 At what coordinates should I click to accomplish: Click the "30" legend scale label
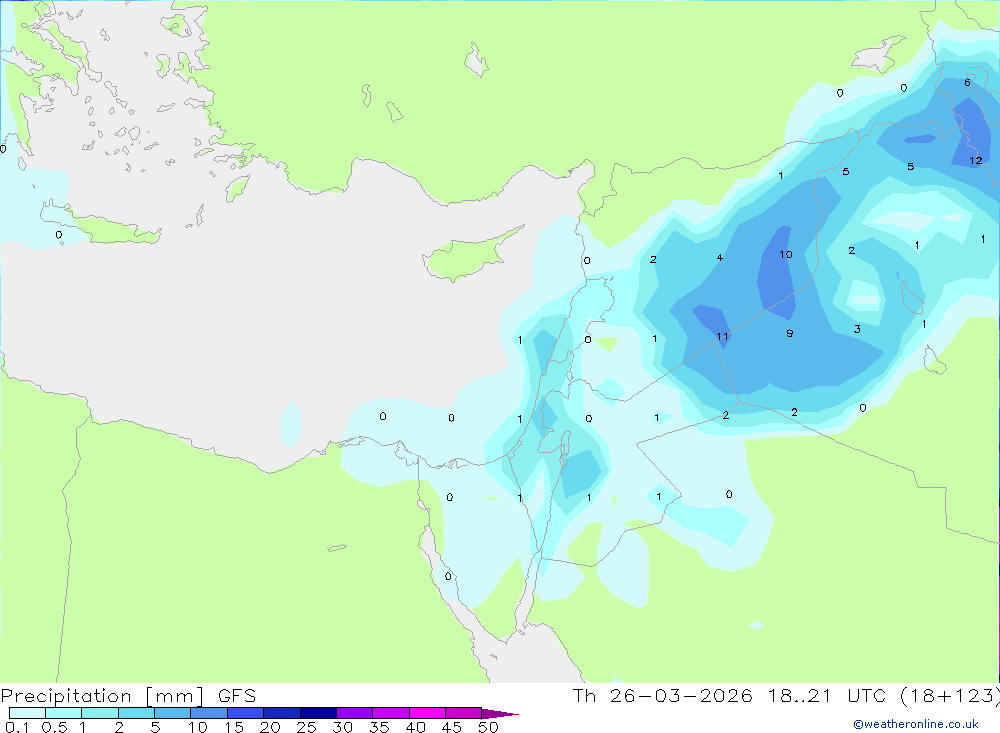(342, 727)
